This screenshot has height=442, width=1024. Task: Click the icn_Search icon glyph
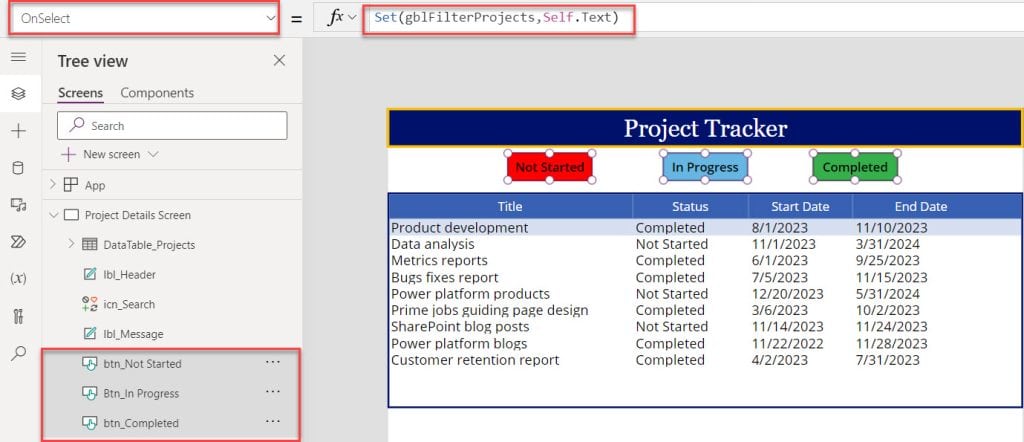[89, 304]
